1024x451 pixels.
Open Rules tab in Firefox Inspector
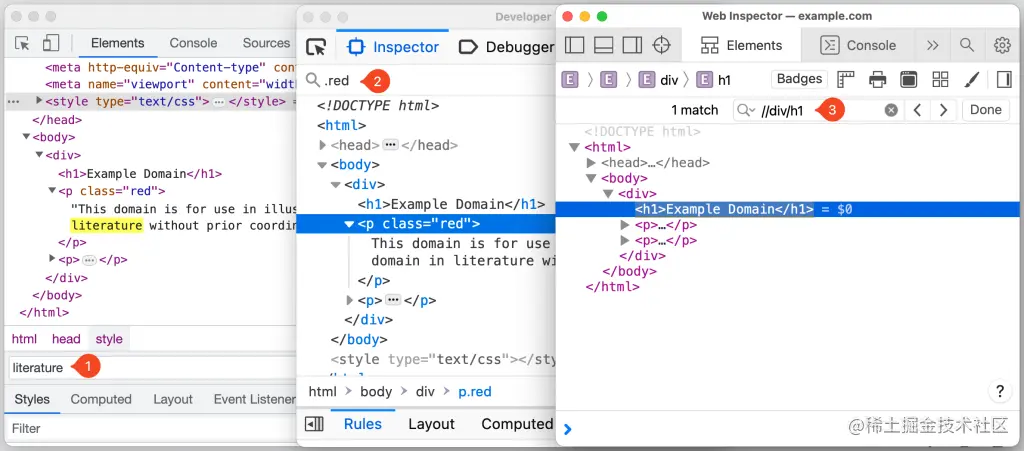click(x=362, y=424)
